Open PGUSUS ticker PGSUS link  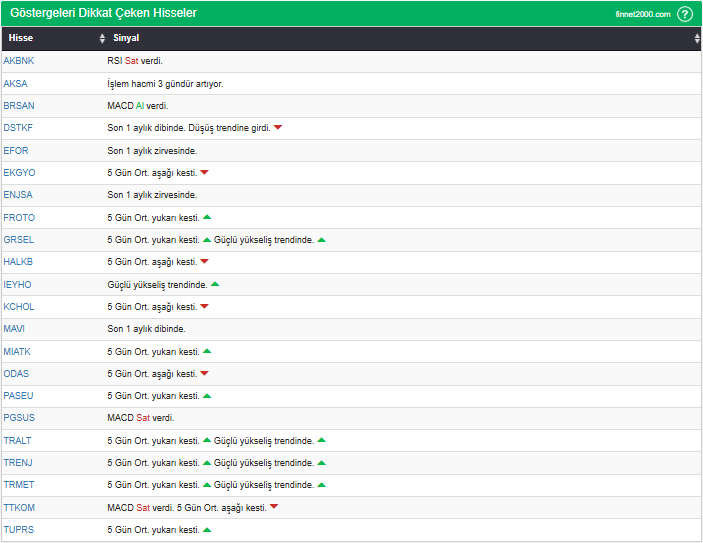click(19, 418)
